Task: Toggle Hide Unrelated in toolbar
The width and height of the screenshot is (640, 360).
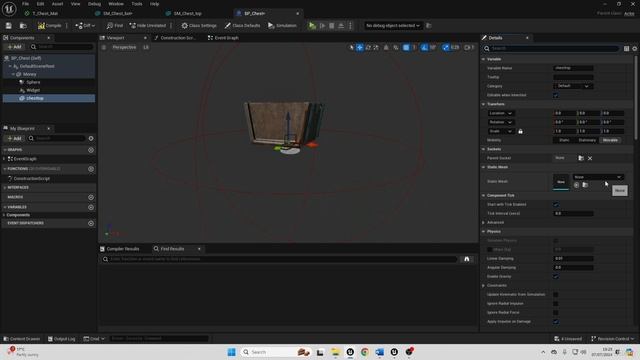Action: 148,26
